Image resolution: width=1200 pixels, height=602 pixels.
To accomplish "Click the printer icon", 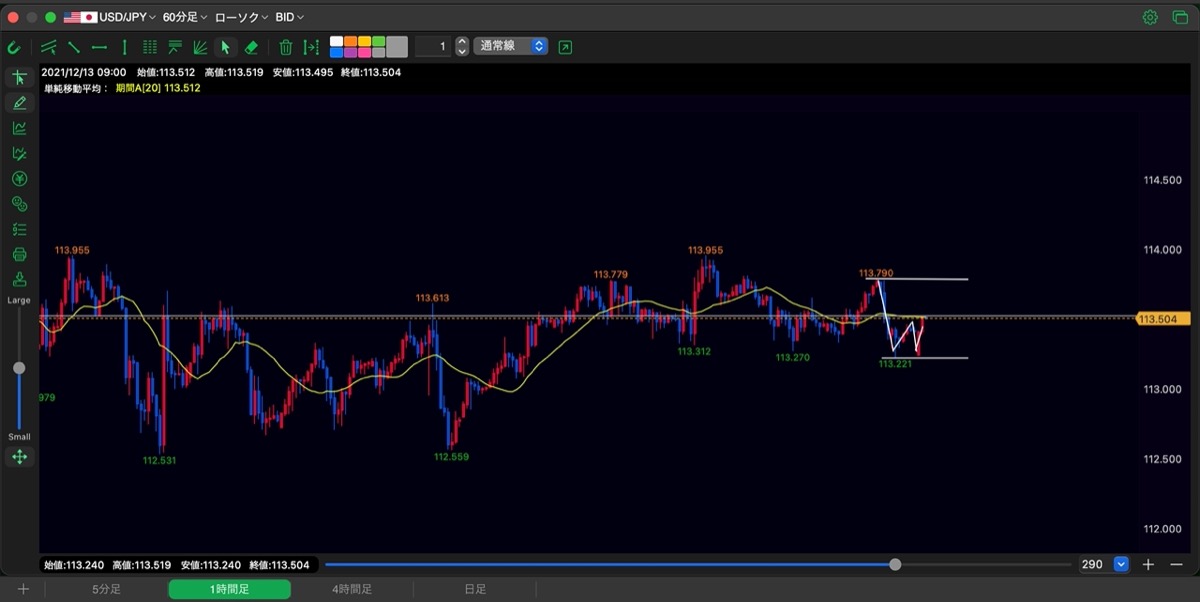I will coord(19,254).
